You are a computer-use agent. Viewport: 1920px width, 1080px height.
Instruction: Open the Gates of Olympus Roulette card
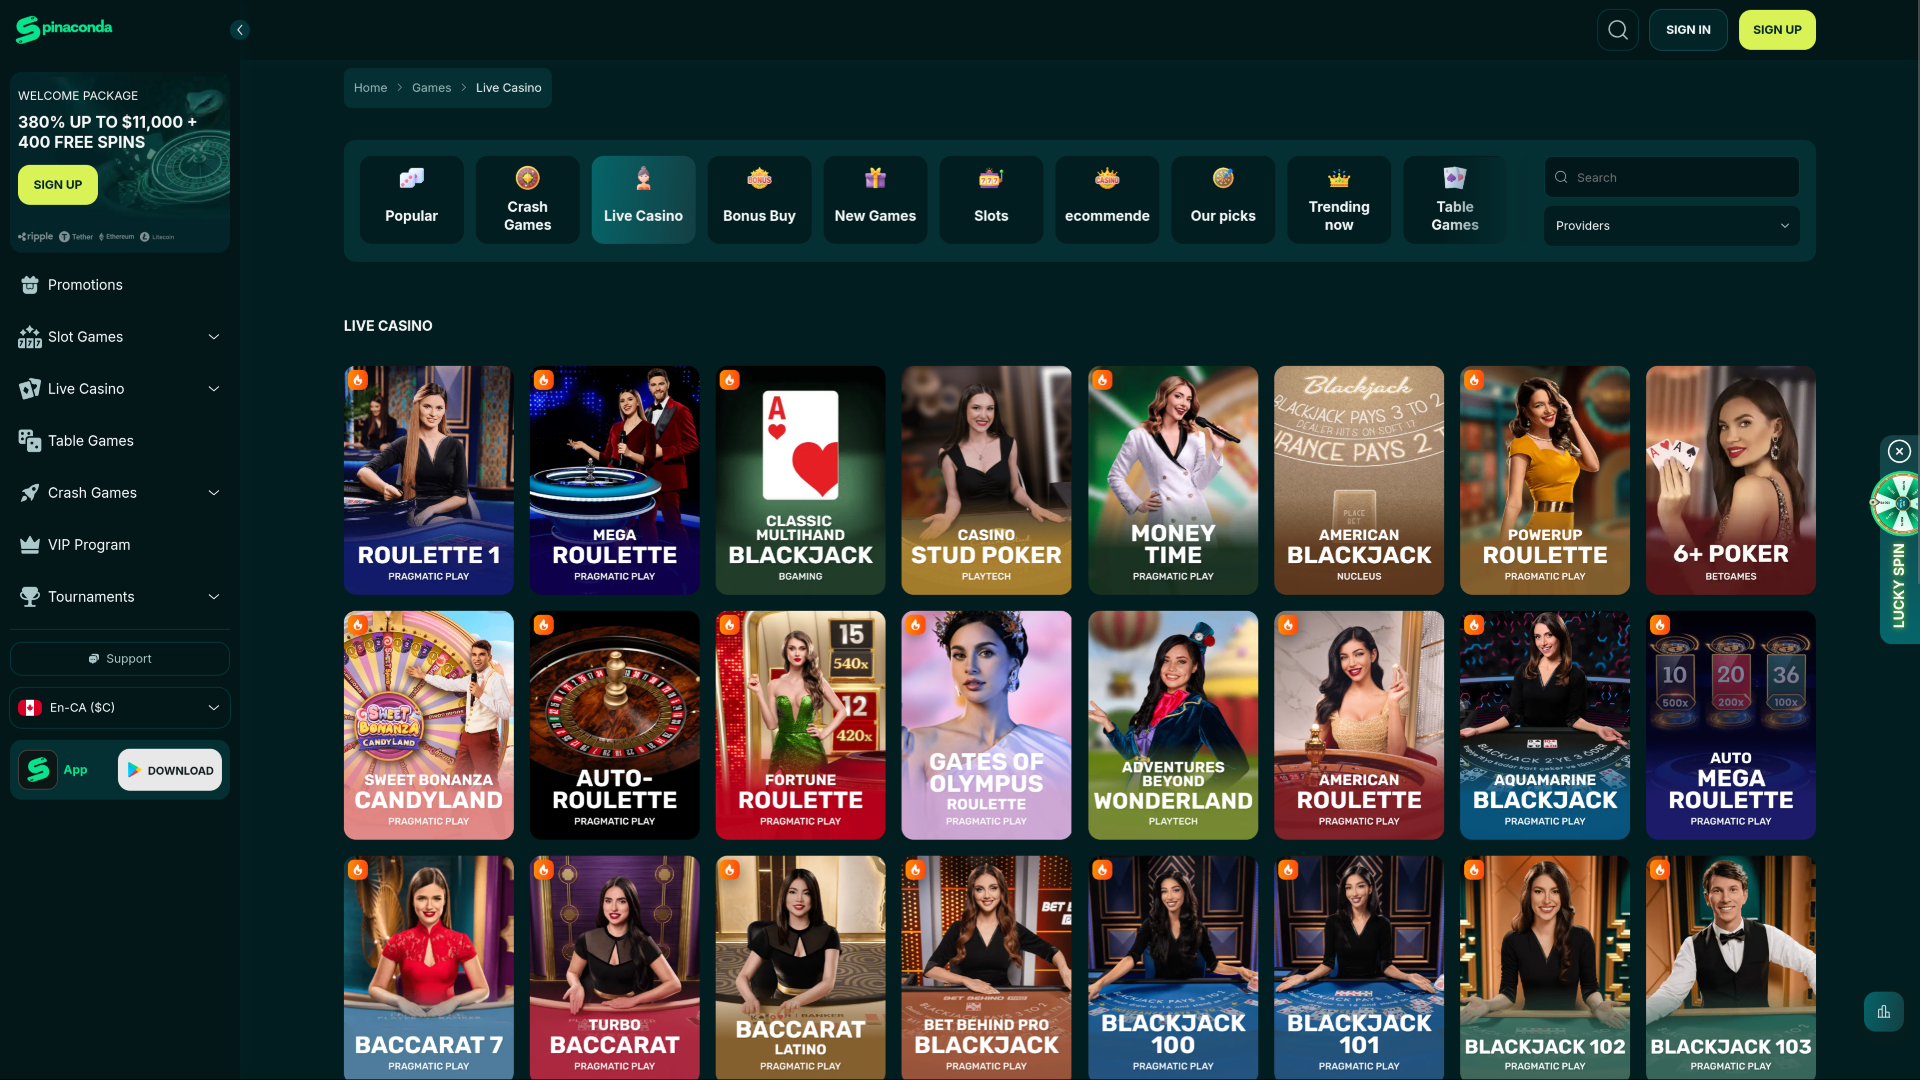[x=987, y=725]
